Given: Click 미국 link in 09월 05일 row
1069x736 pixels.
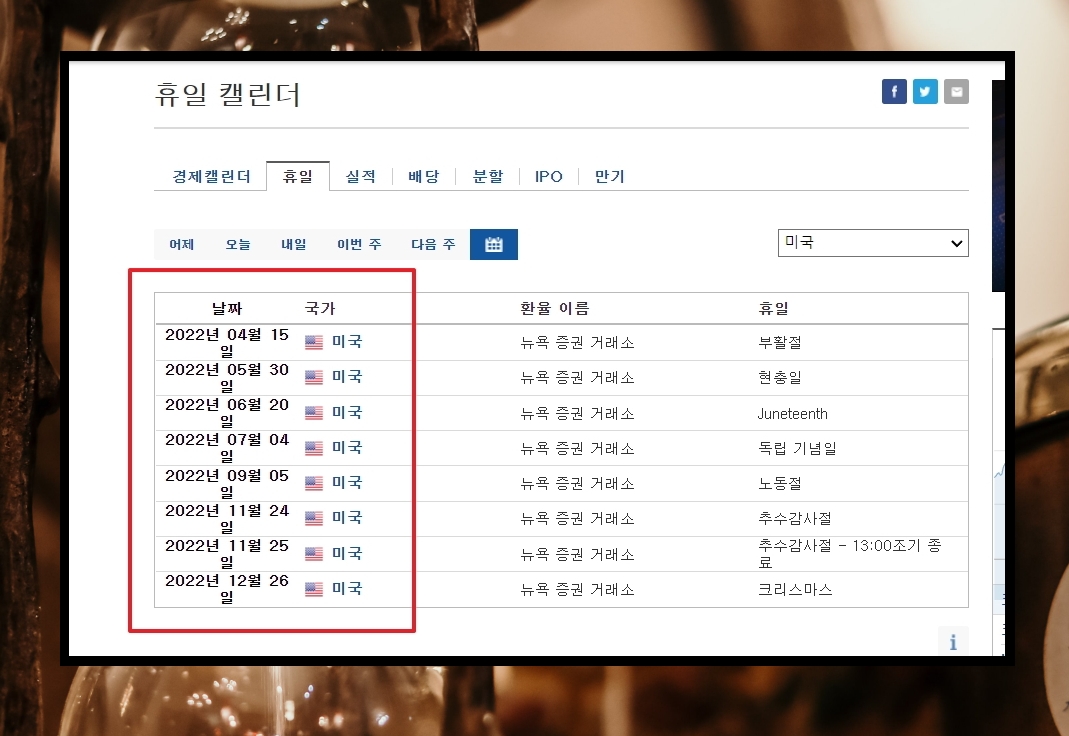Looking at the screenshot, I should (x=347, y=482).
